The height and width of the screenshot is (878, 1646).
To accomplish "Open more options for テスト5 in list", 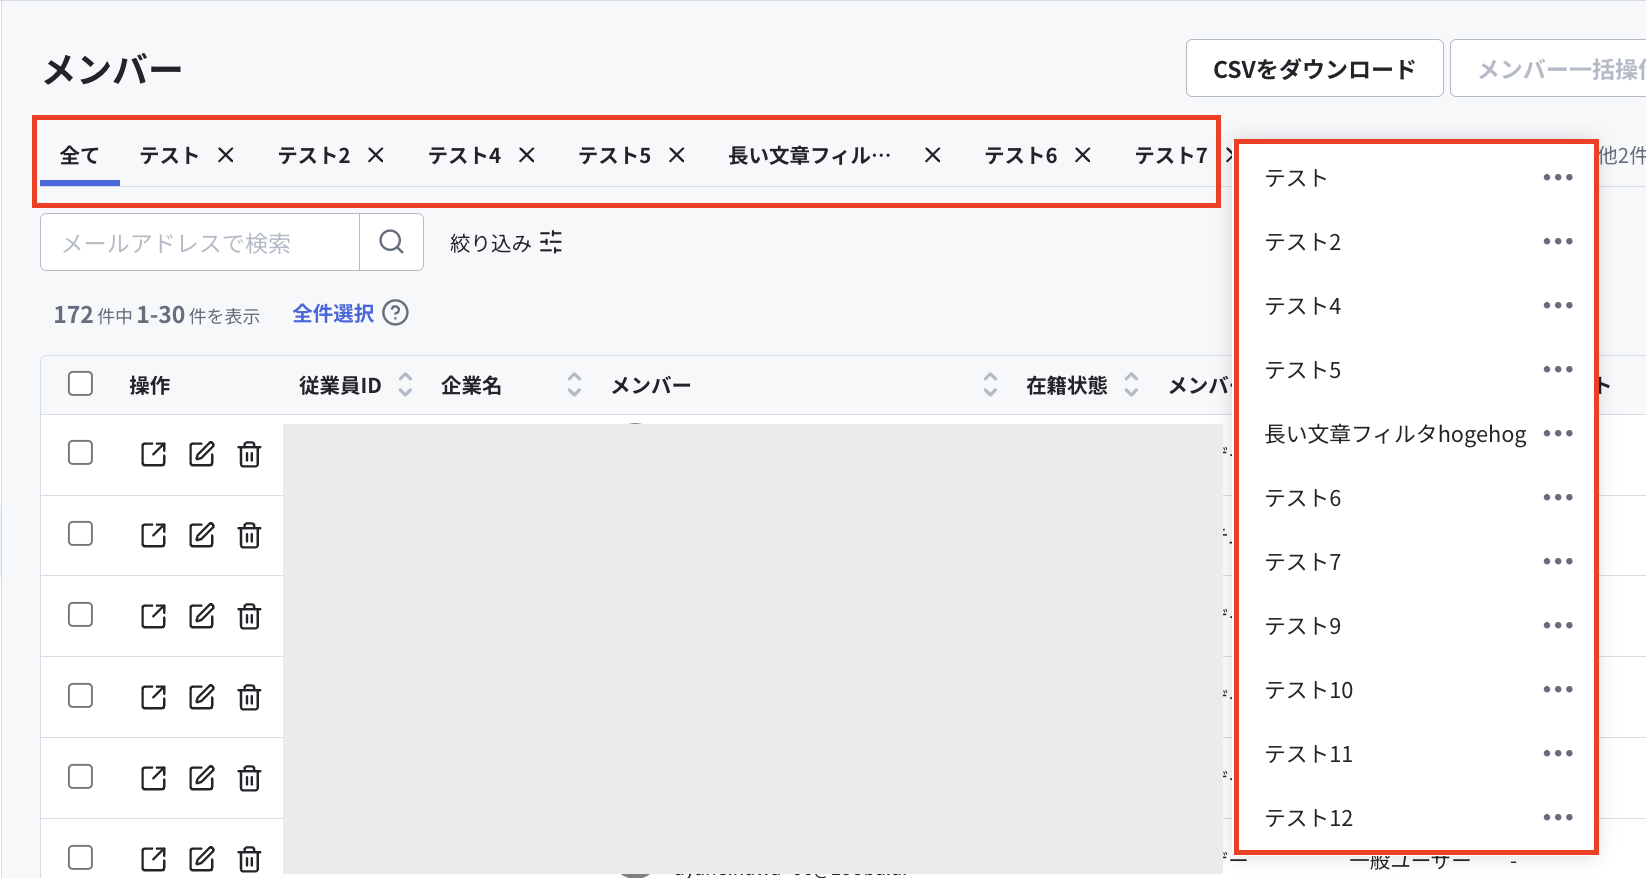I will coord(1558,369).
